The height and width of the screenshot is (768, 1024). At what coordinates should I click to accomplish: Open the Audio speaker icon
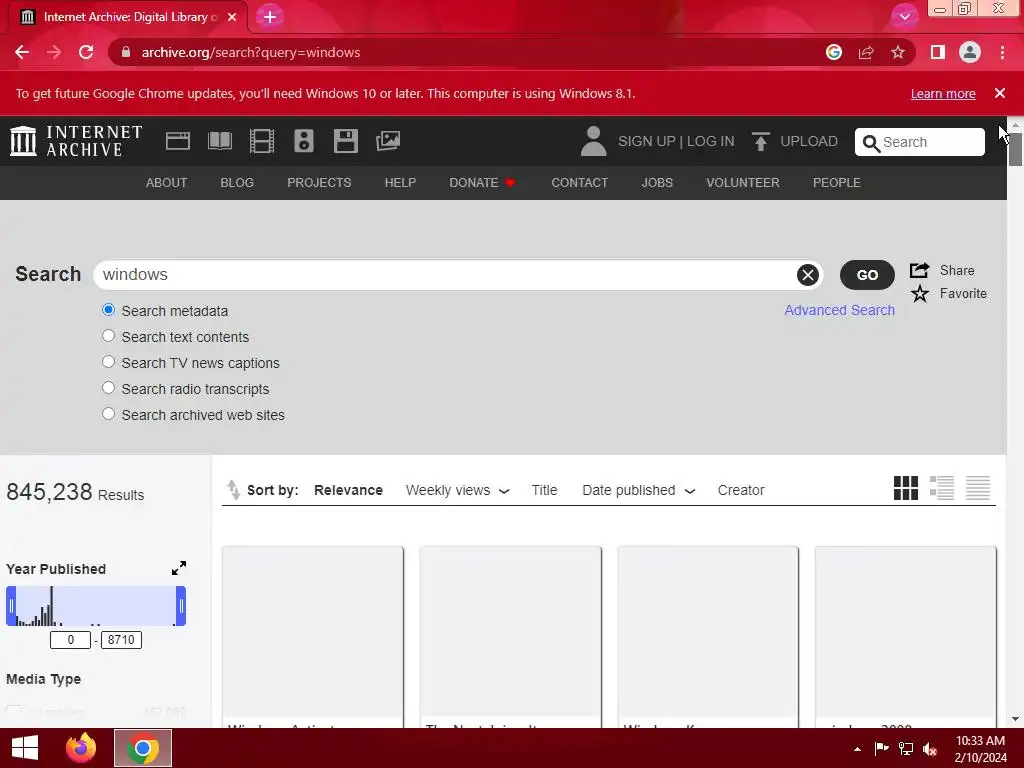pos(304,141)
